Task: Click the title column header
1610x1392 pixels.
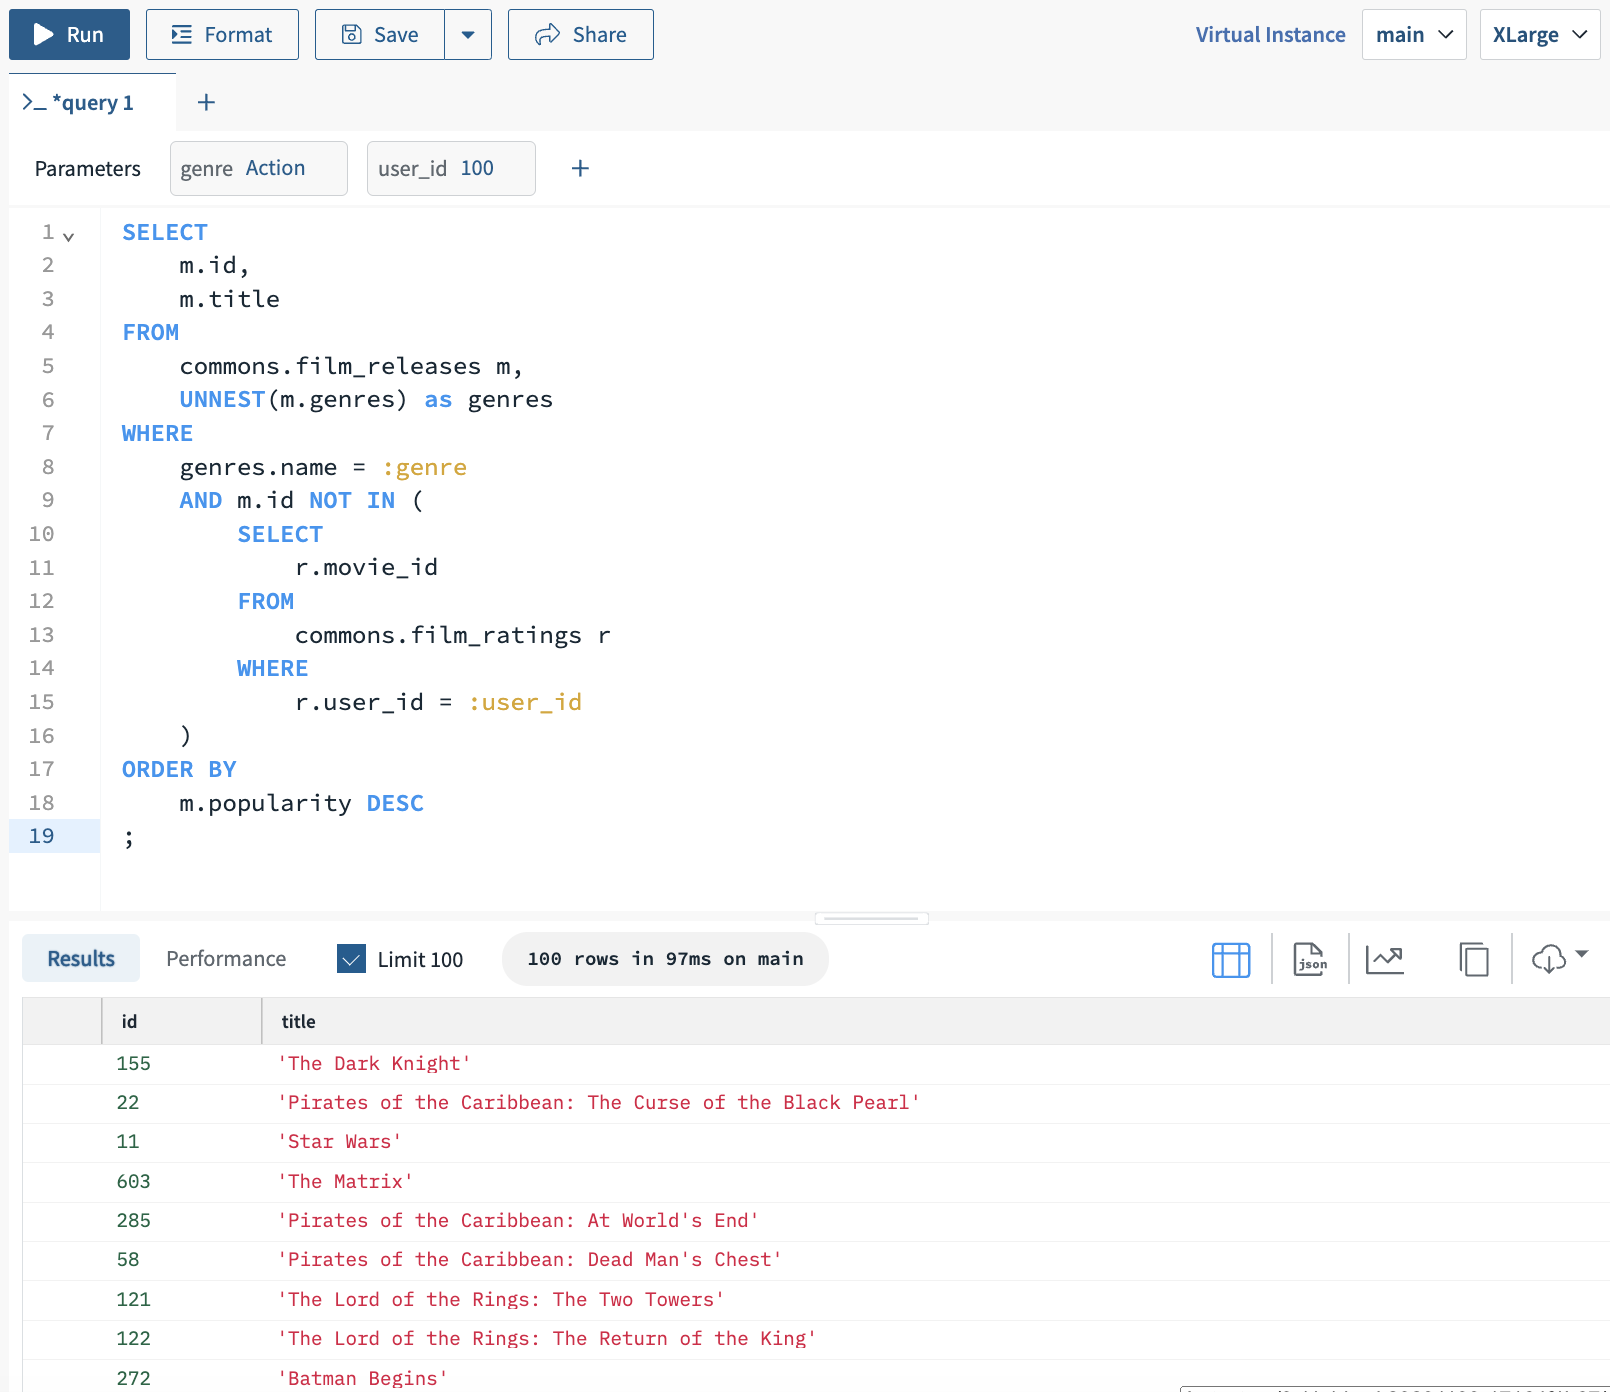Action: tap(936, 1021)
